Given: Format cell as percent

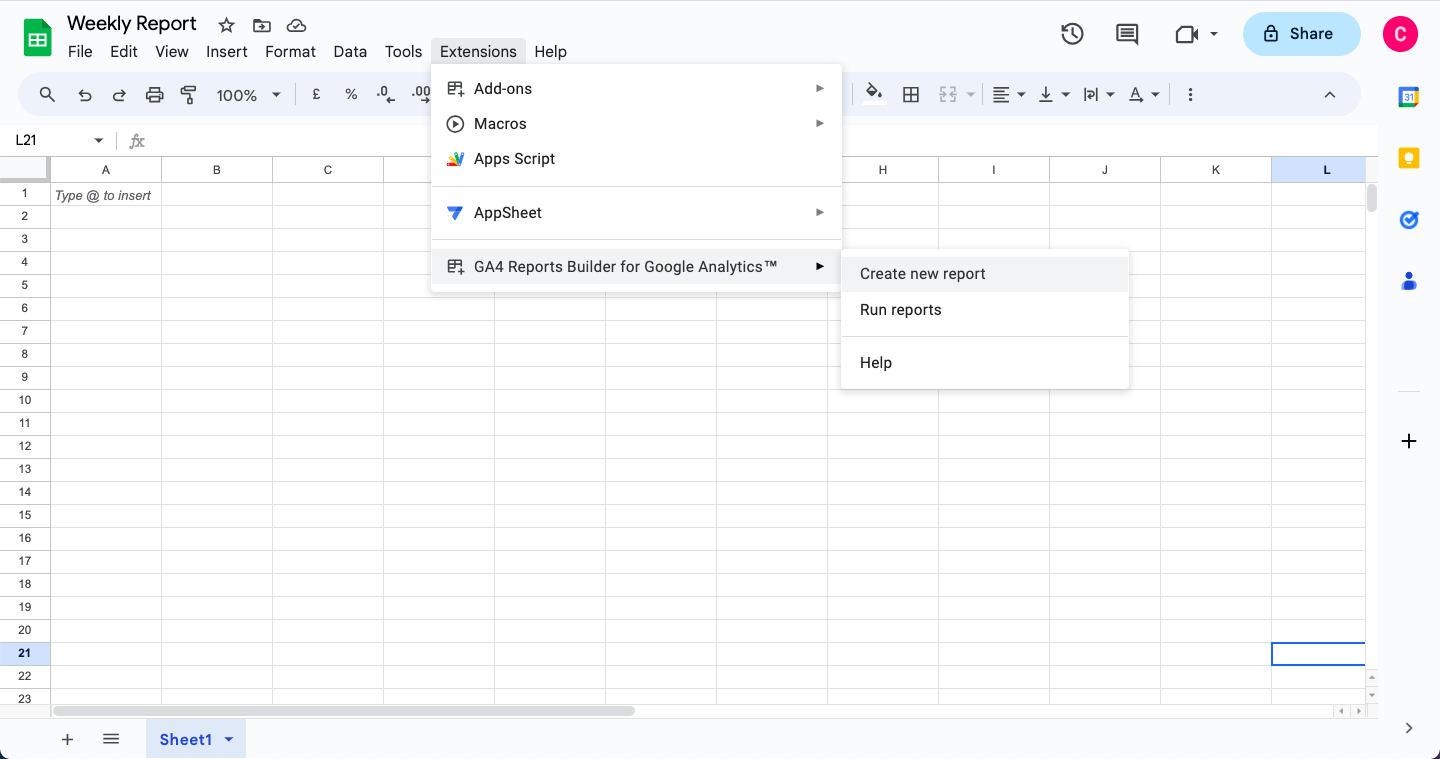Looking at the screenshot, I should tap(351, 94).
